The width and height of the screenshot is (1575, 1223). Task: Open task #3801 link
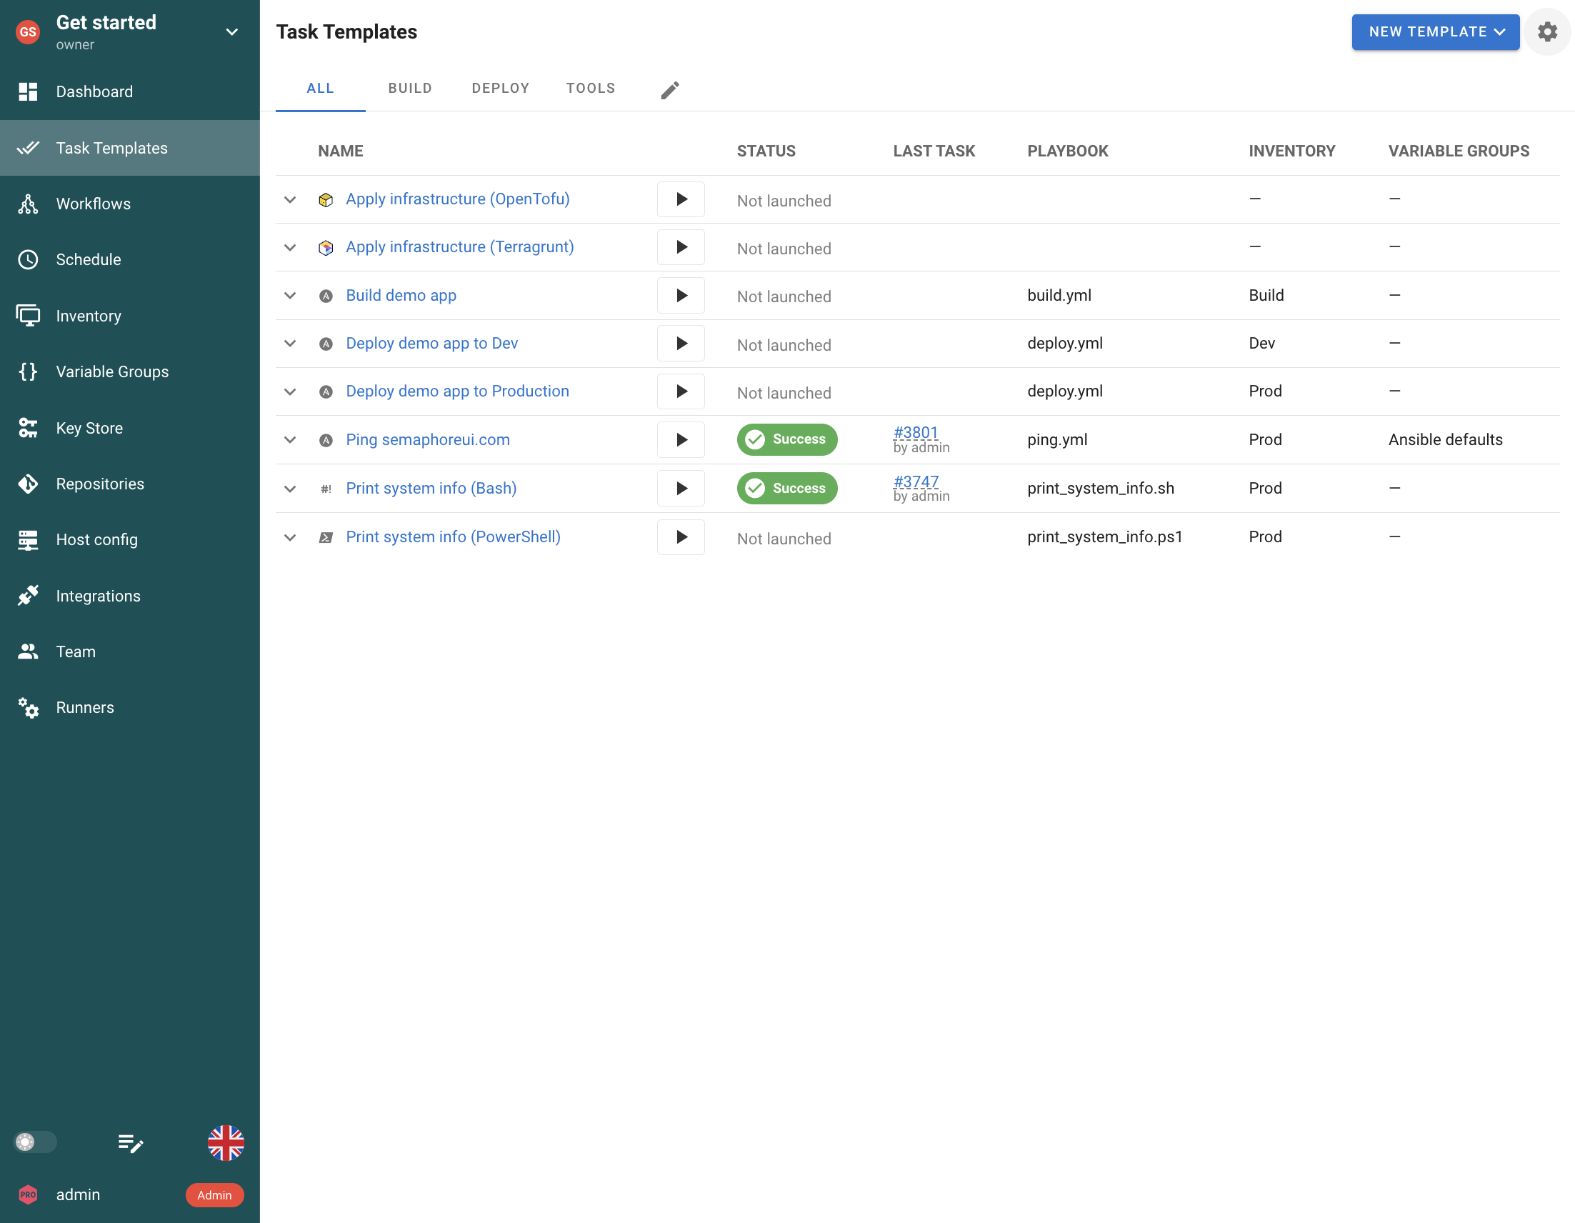tap(916, 433)
